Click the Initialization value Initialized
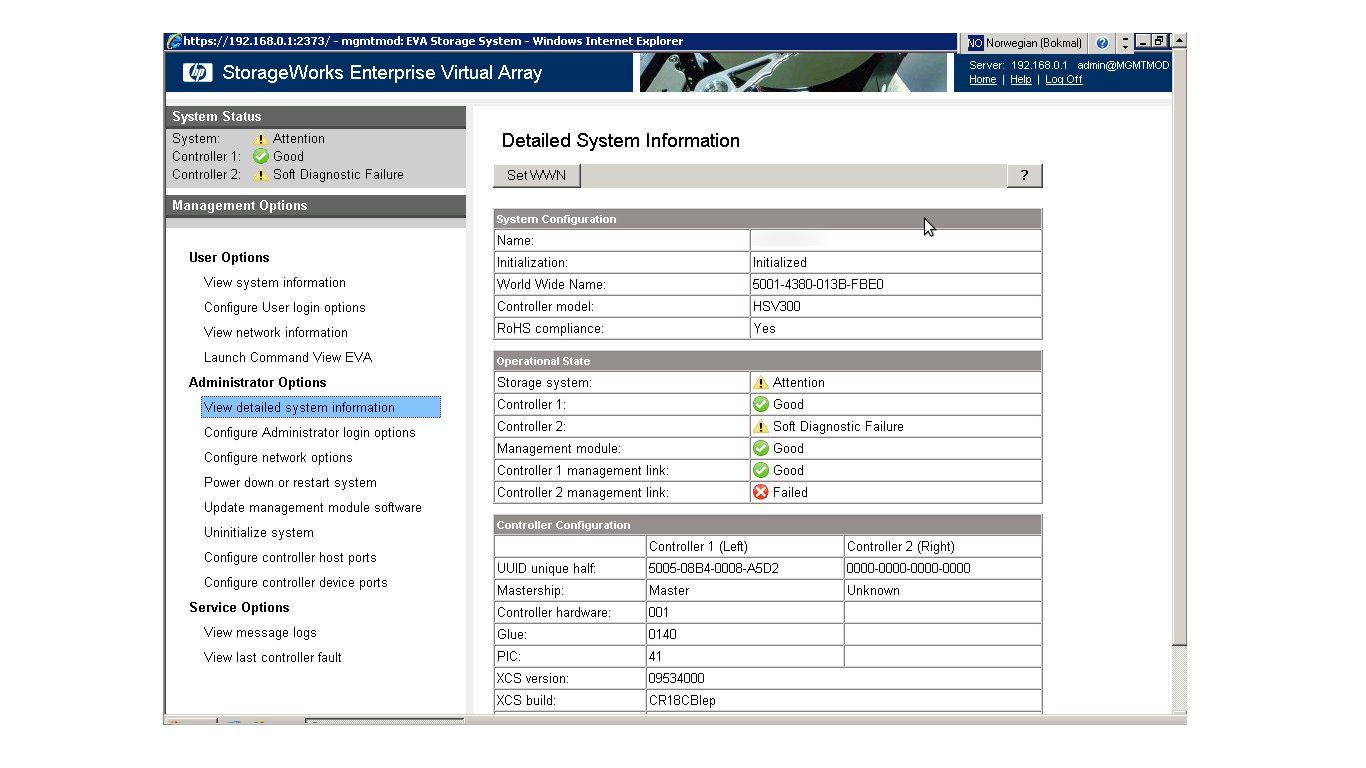This screenshot has height=768, width=1366. tap(779, 262)
